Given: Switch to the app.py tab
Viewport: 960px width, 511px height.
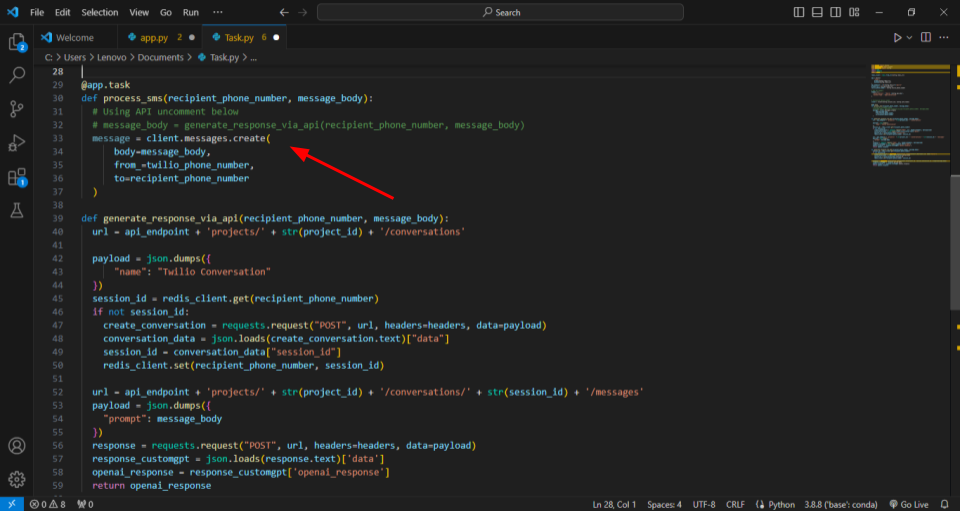Looking at the screenshot, I should coord(154,37).
